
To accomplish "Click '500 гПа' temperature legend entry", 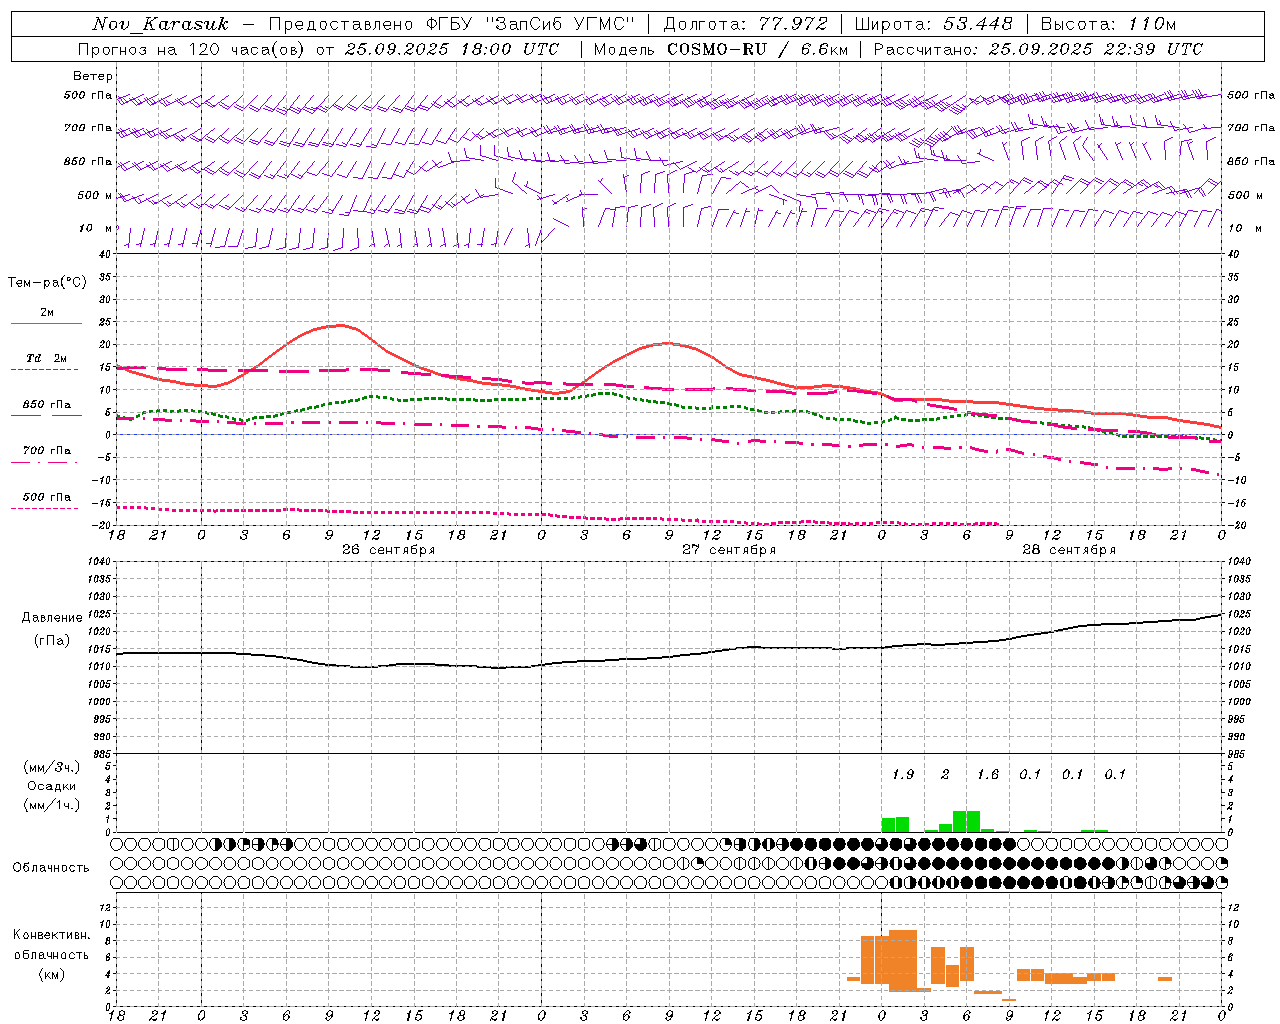I will (x=47, y=497).
